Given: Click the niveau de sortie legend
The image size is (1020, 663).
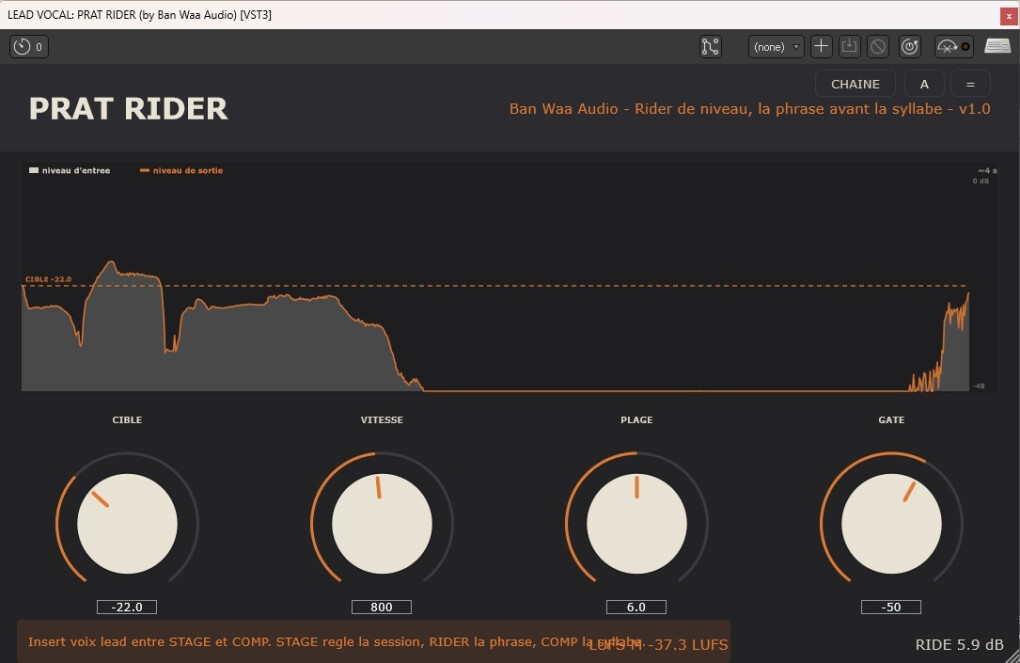Looking at the screenshot, I should [181, 170].
